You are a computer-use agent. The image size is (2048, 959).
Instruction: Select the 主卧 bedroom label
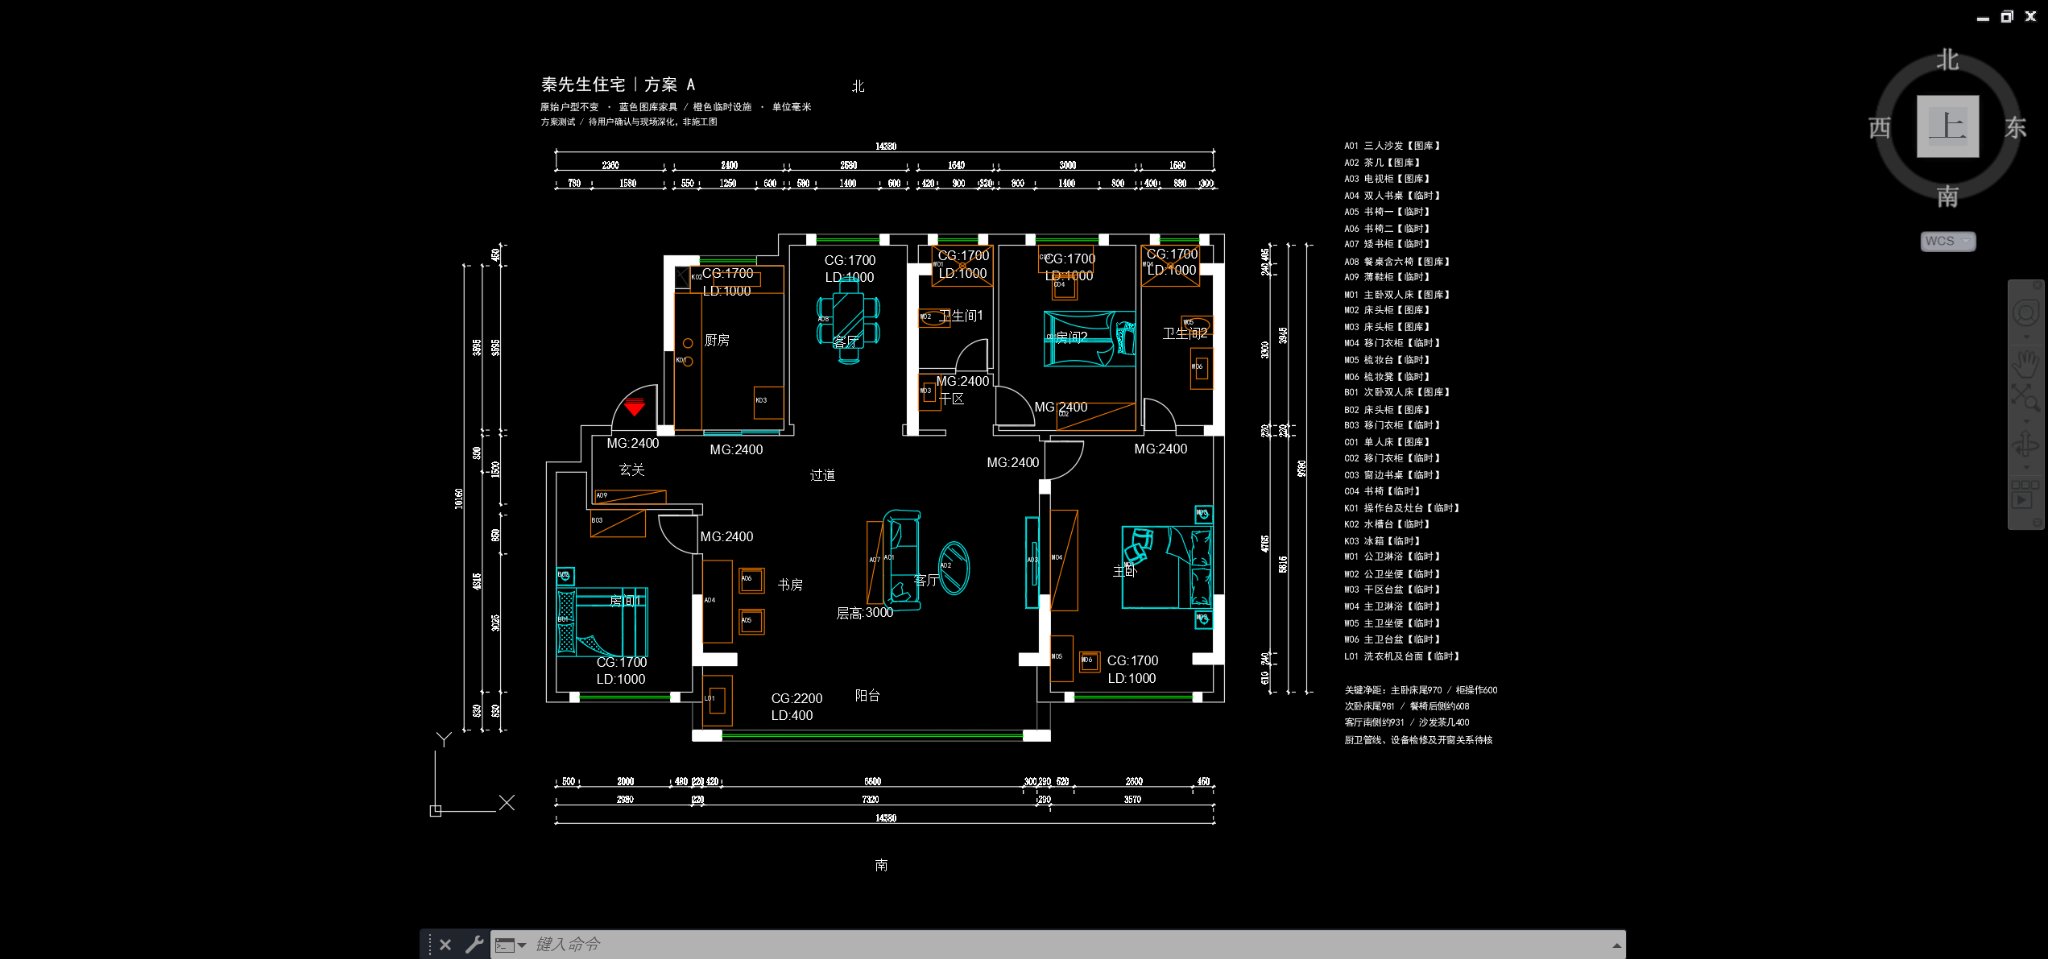tap(1125, 571)
